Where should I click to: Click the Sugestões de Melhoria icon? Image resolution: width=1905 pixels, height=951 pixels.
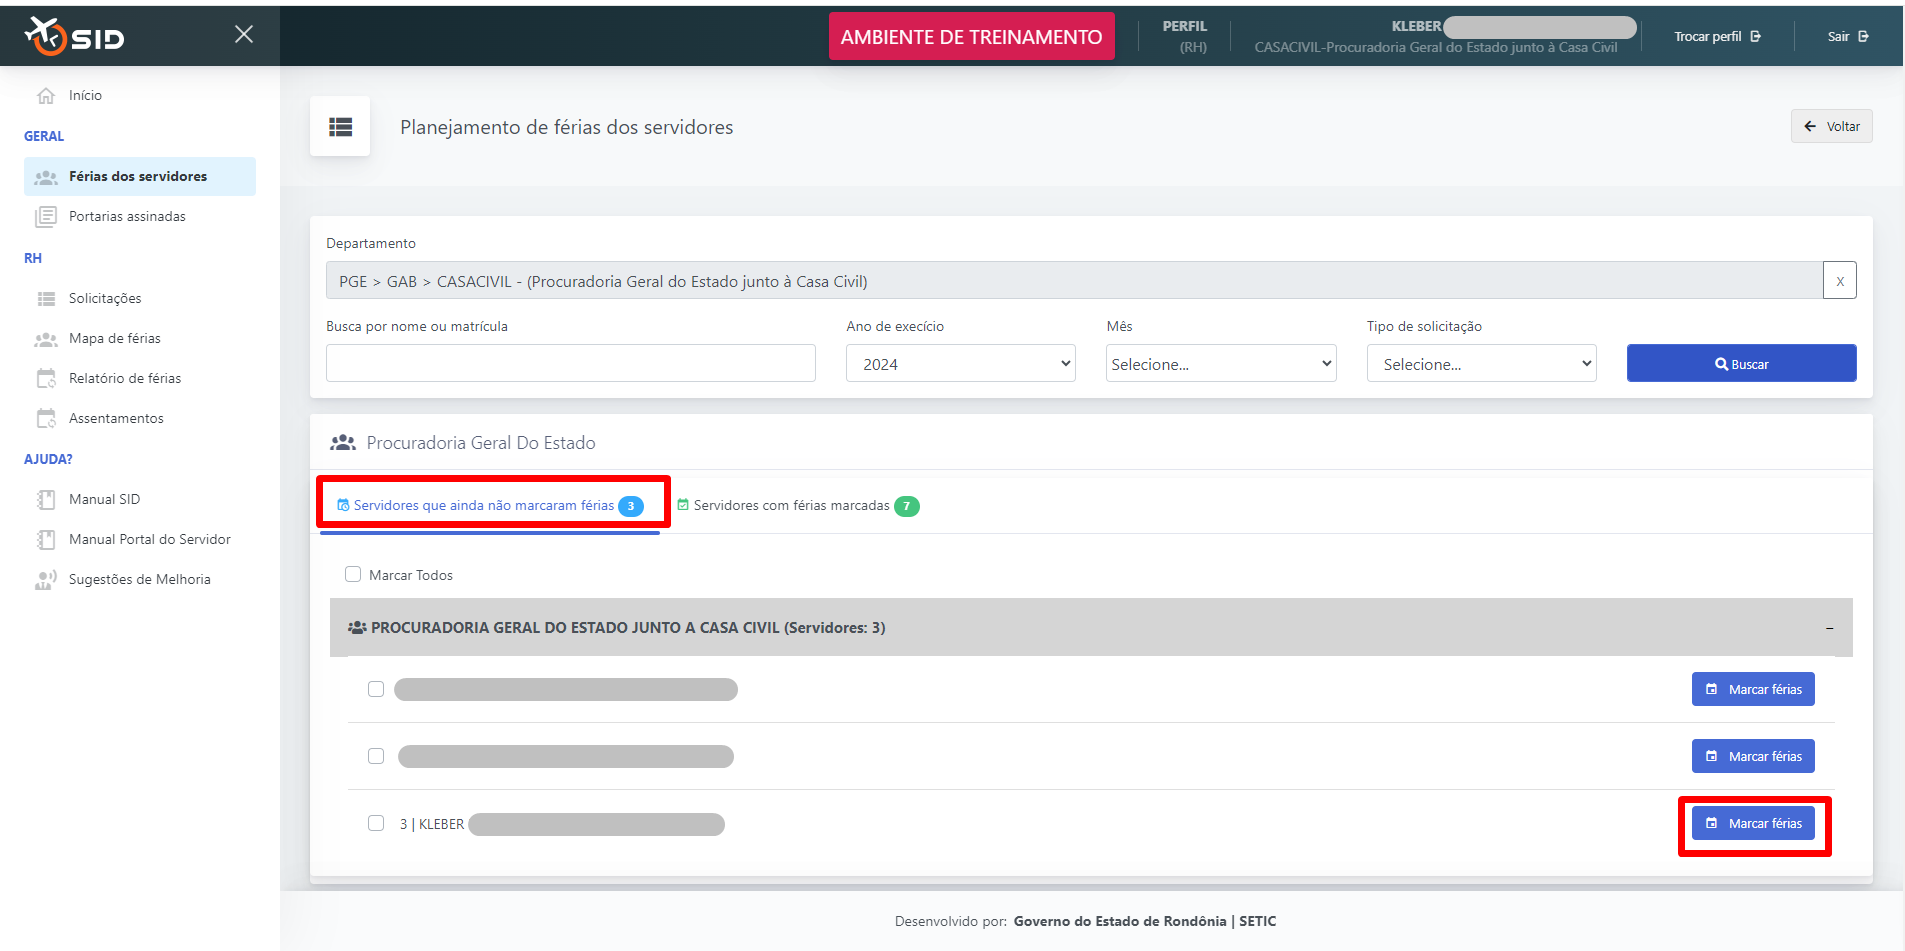[46, 580]
